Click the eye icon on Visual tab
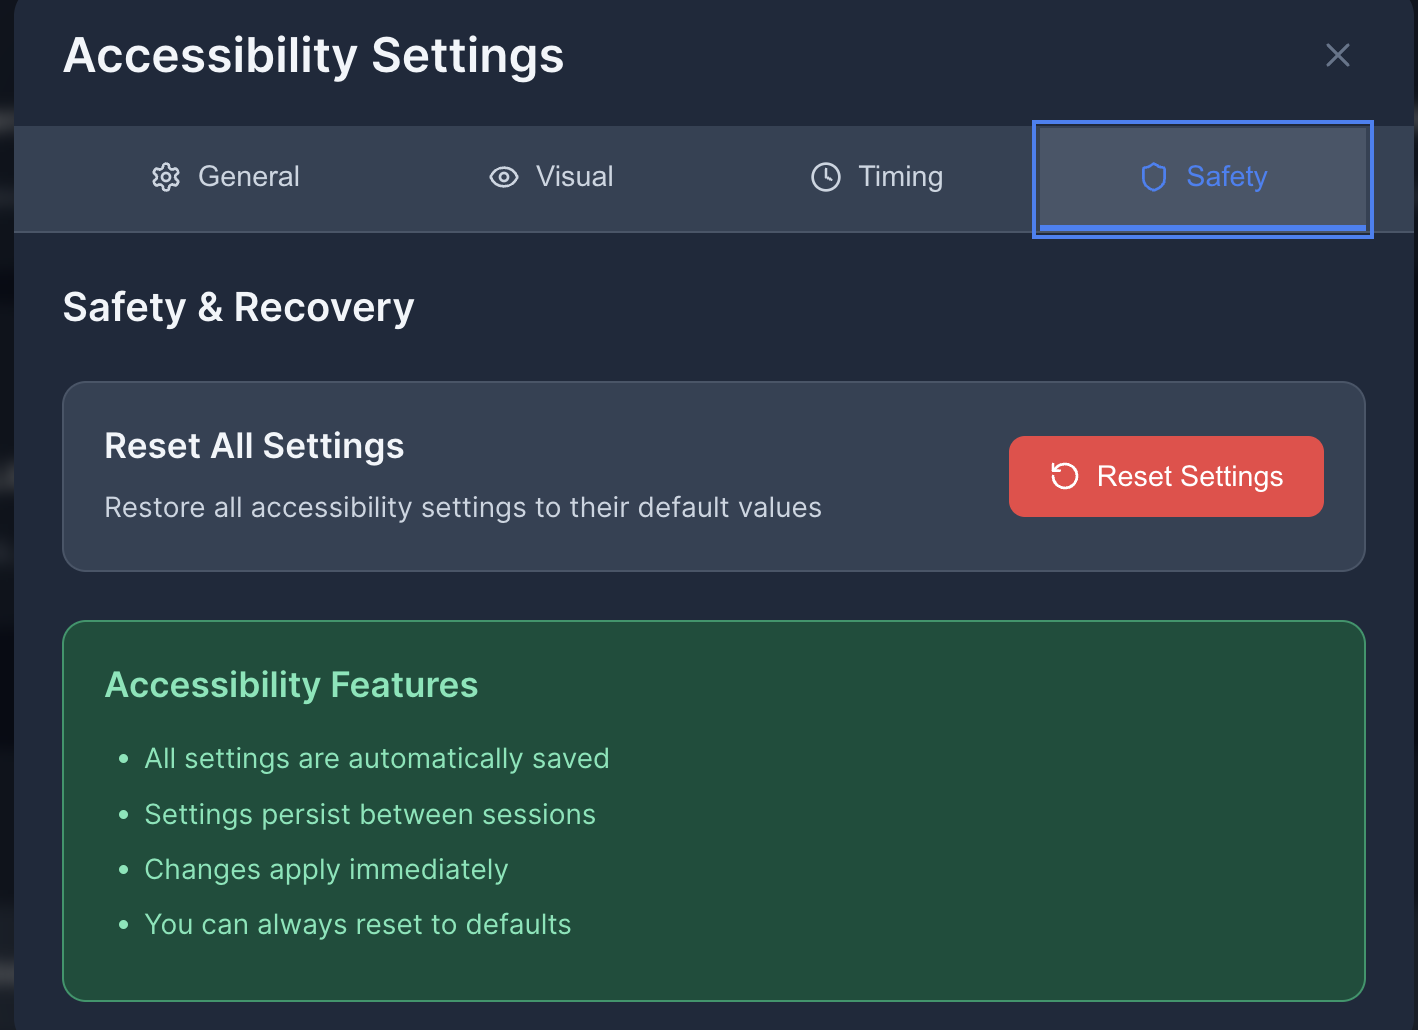 pyautogui.click(x=504, y=177)
